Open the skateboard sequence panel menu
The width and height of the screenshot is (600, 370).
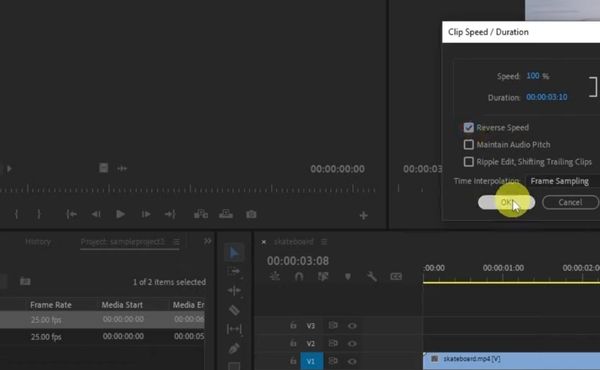tap(324, 242)
